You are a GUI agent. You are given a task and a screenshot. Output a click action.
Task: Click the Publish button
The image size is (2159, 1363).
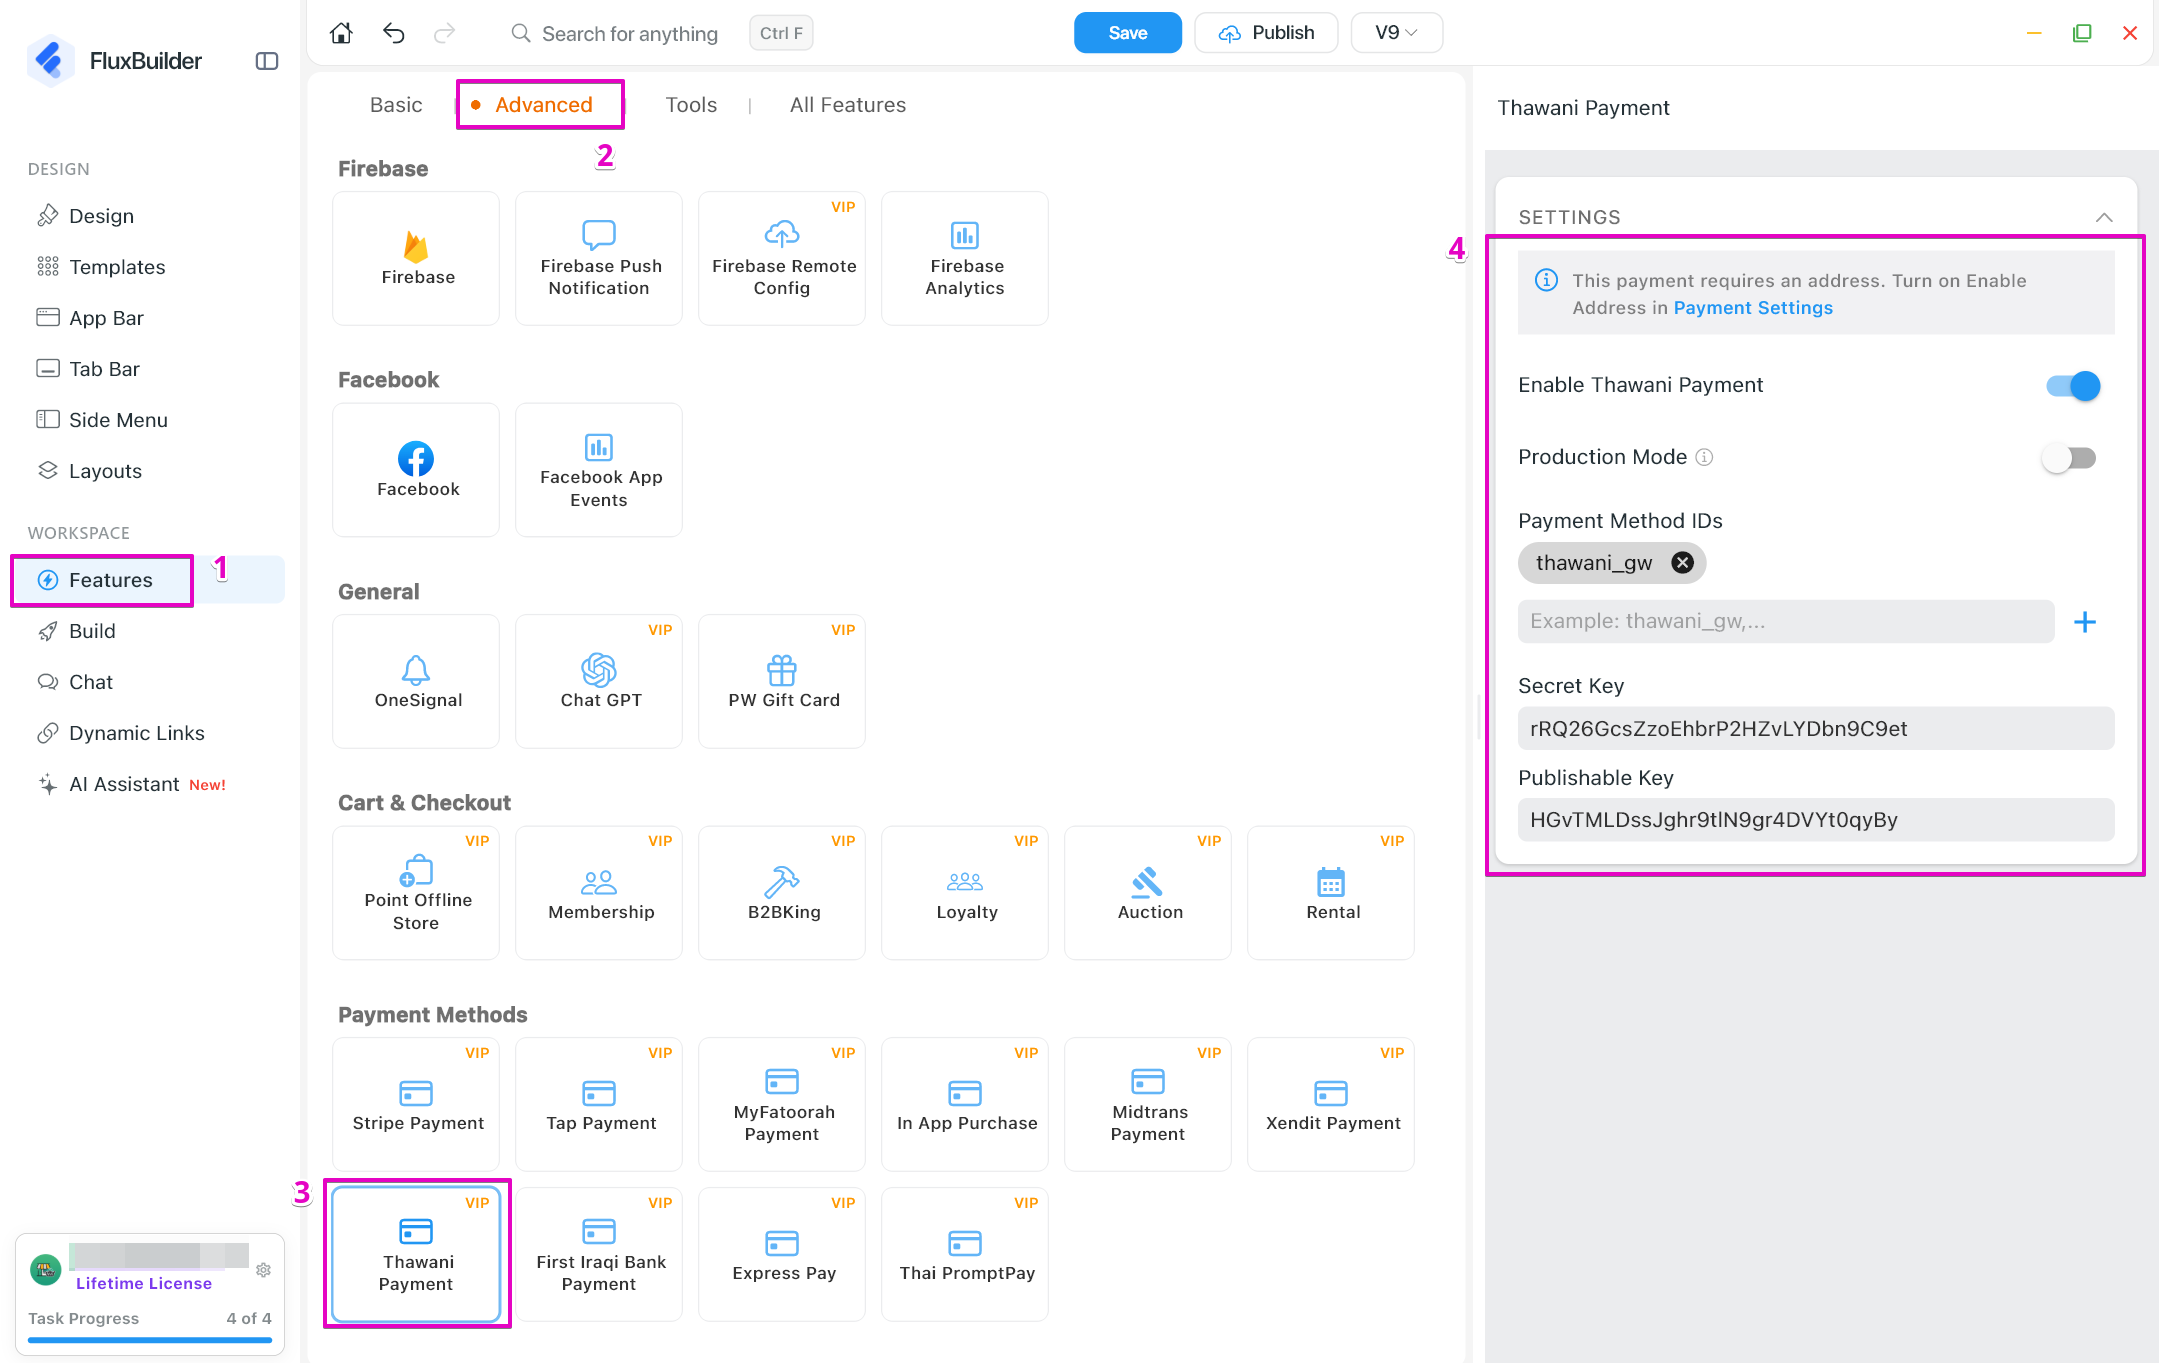(1266, 33)
